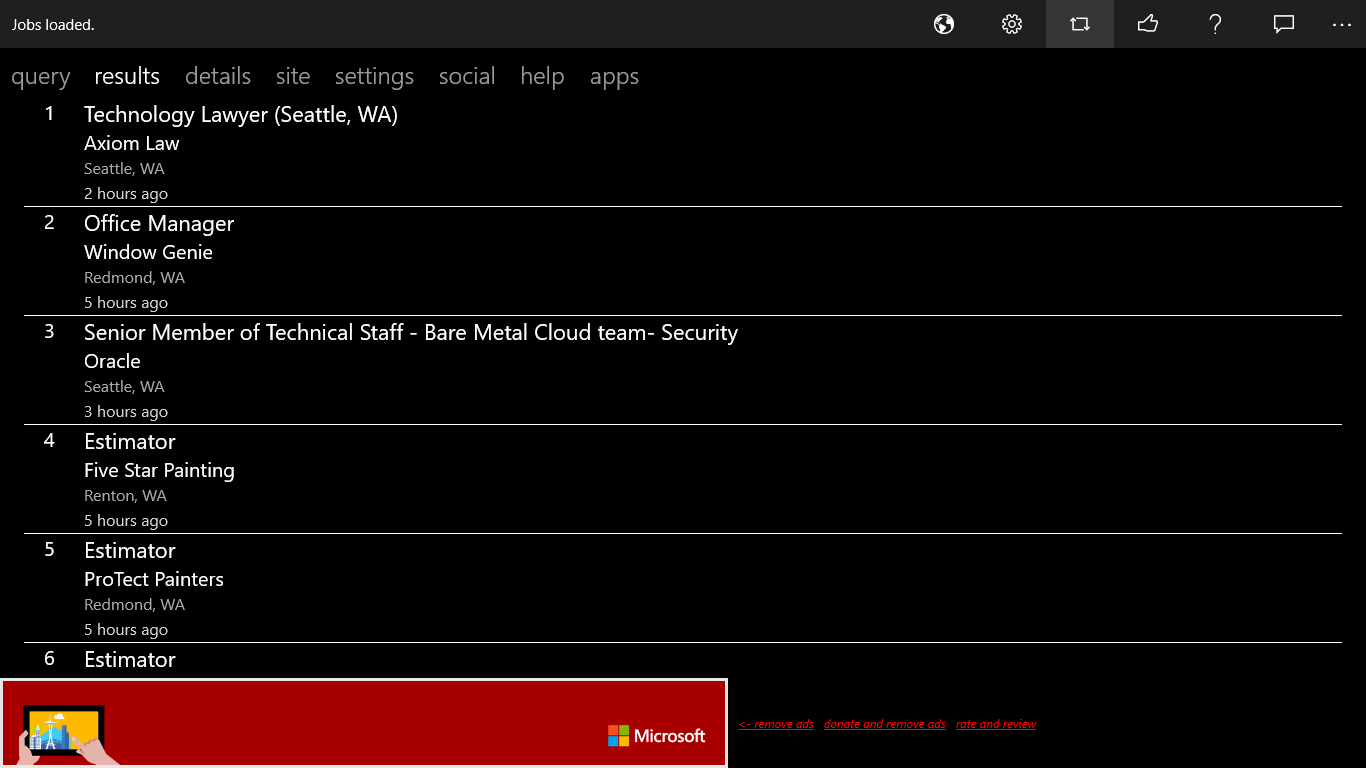This screenshot has height=768, width=1366.
Task: Switch to the query tab
Action: pos(41,77)
